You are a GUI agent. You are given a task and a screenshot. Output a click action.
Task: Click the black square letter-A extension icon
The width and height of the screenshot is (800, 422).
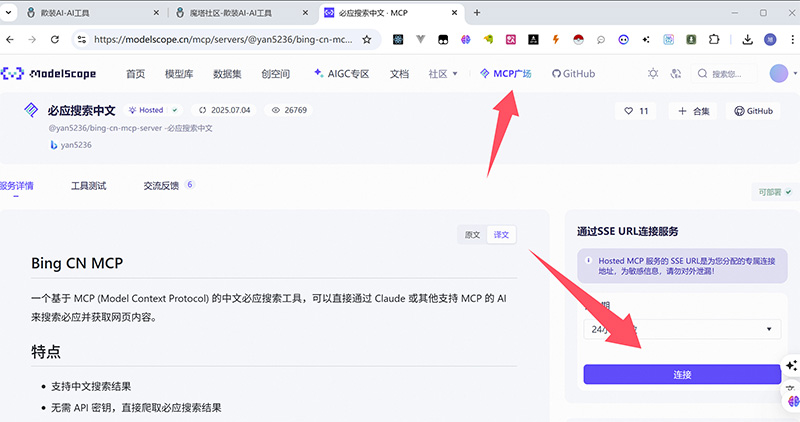click(x=533, y=39)
